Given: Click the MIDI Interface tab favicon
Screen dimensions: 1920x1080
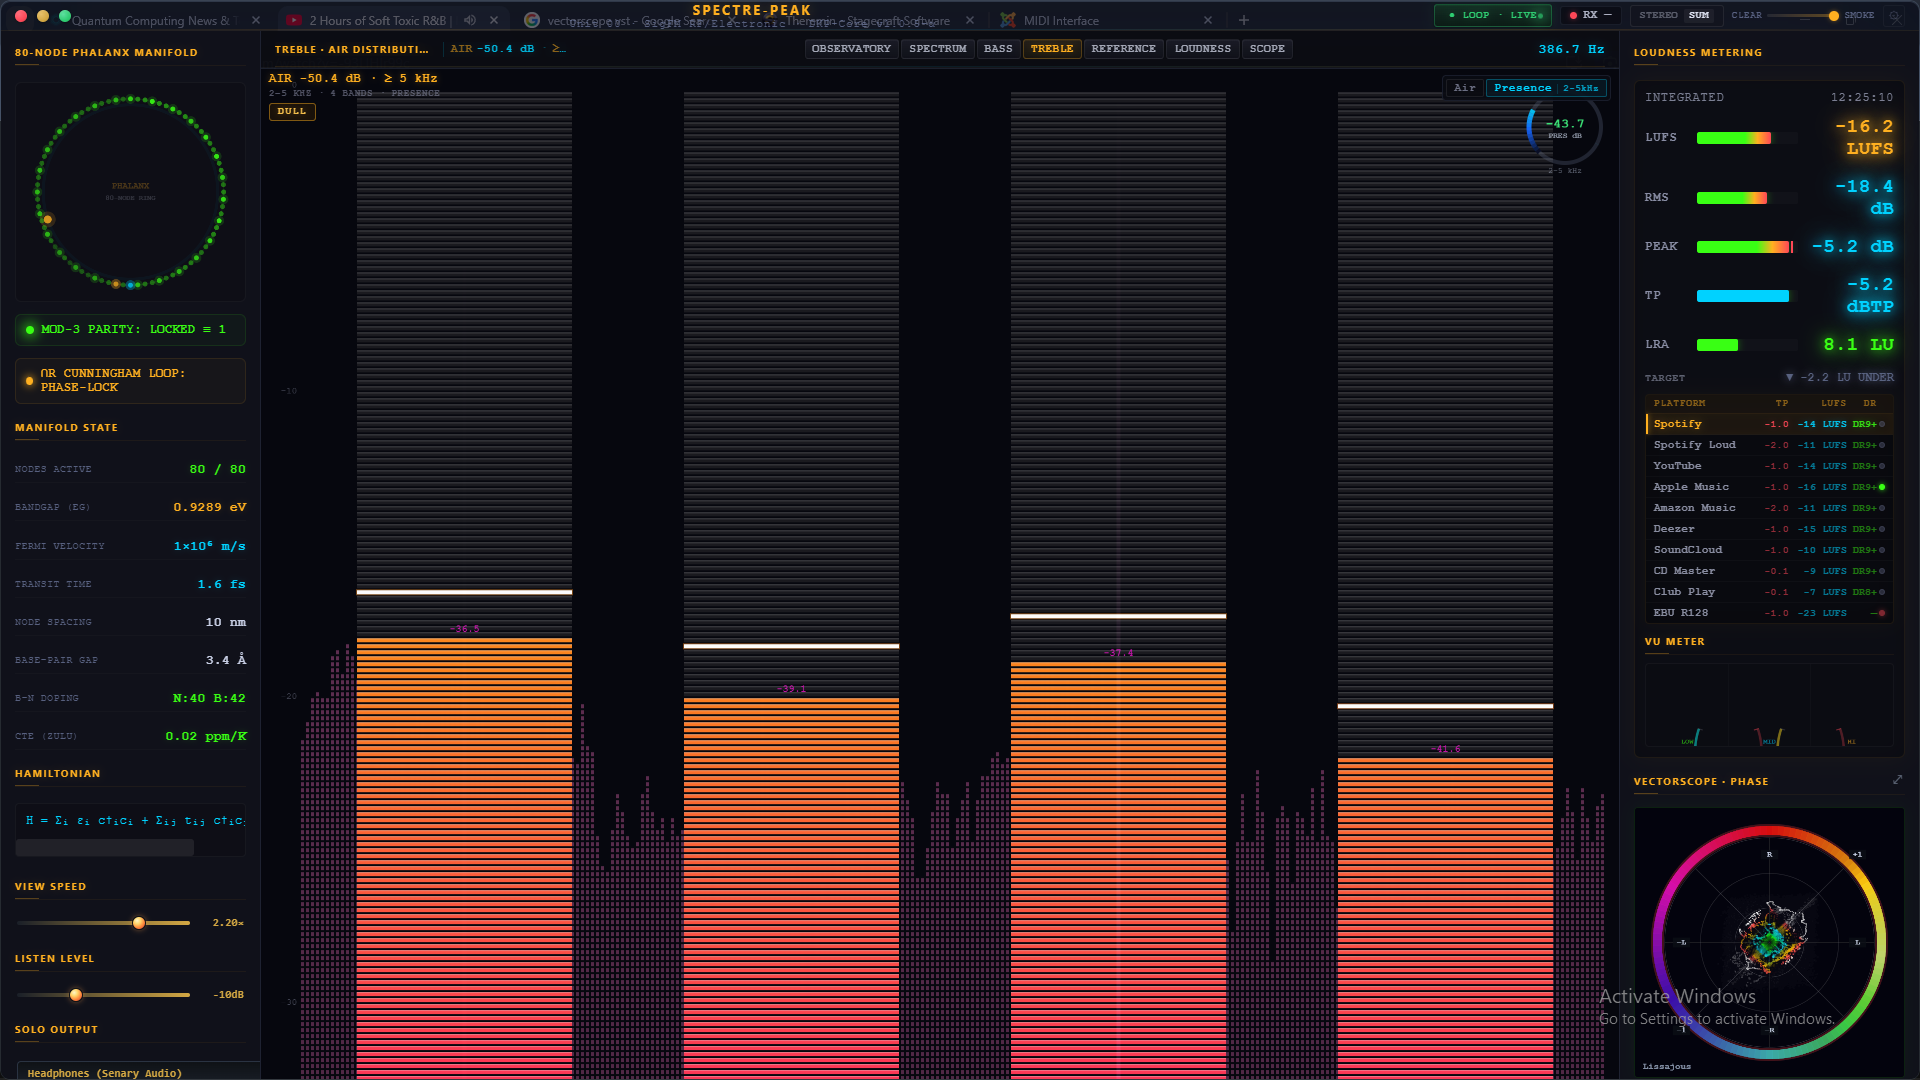Looking at the screenshot, I should click(1008, 20).
